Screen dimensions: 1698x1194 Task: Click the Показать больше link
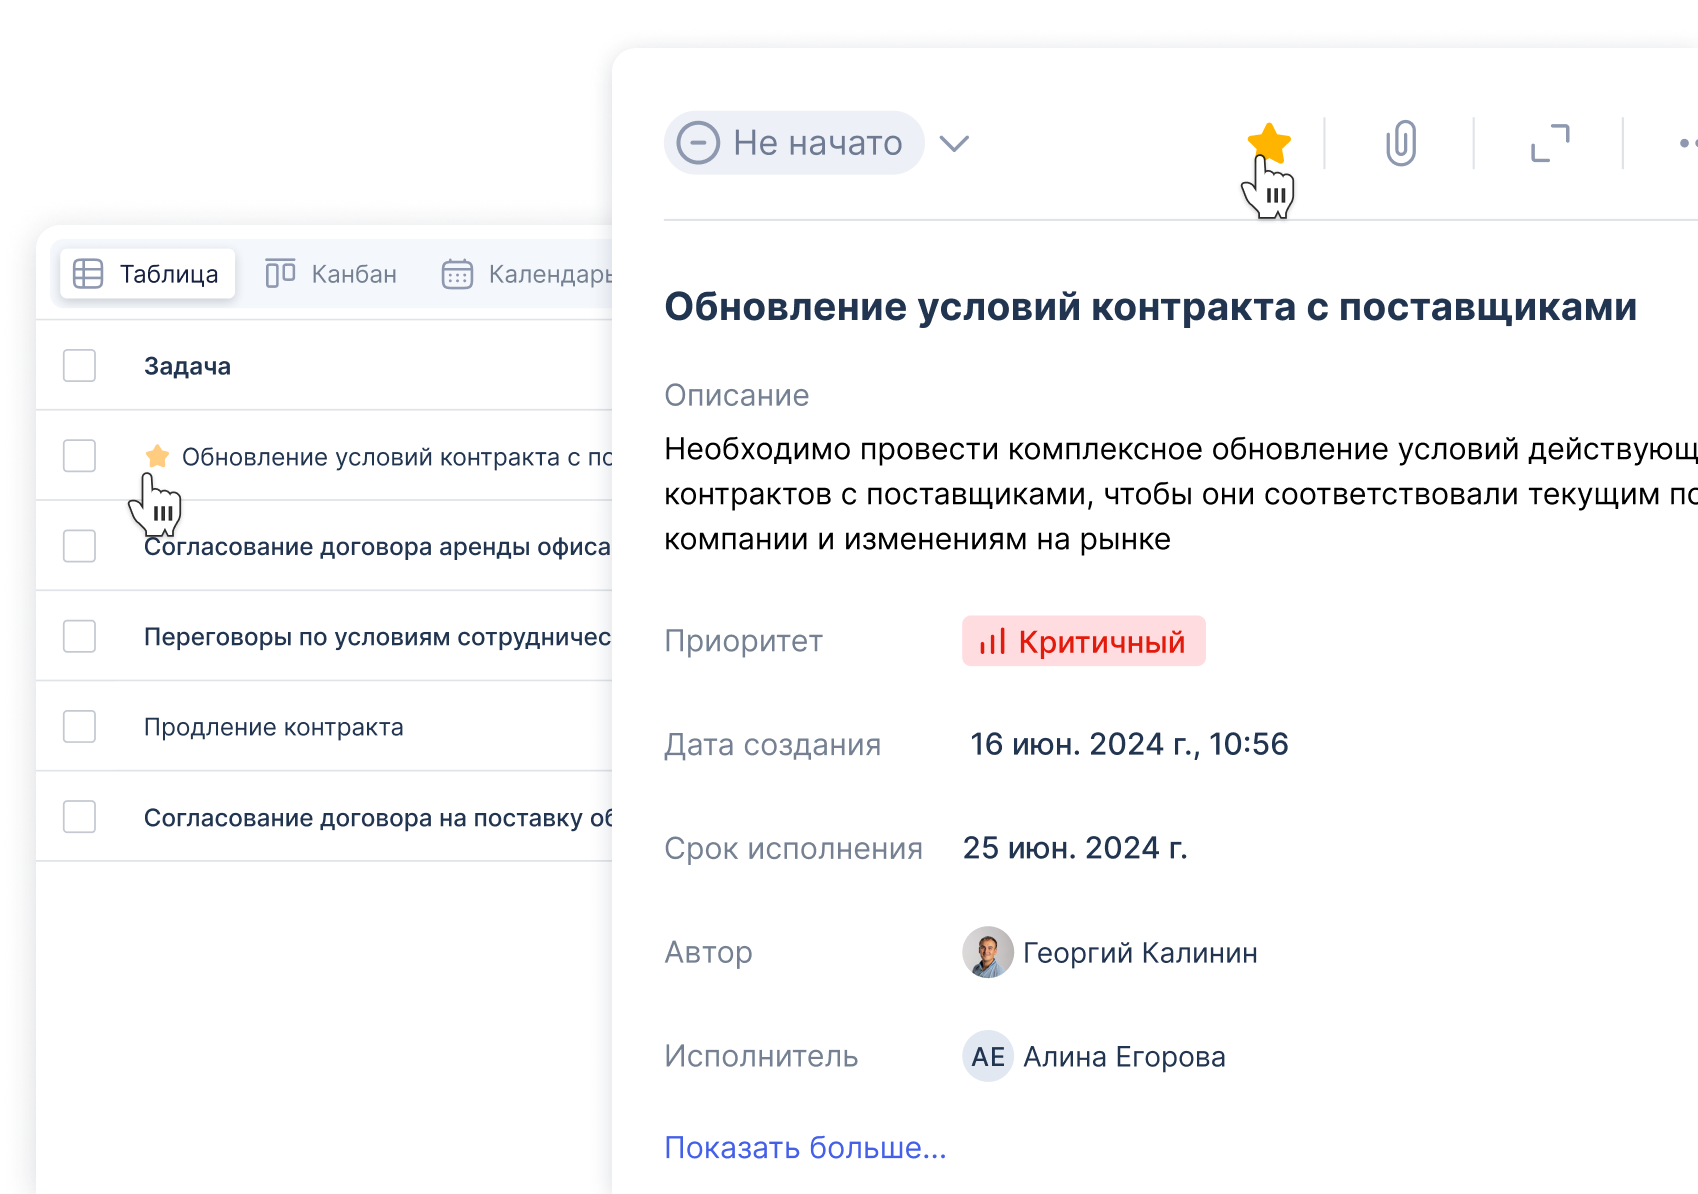point(805,1147)
